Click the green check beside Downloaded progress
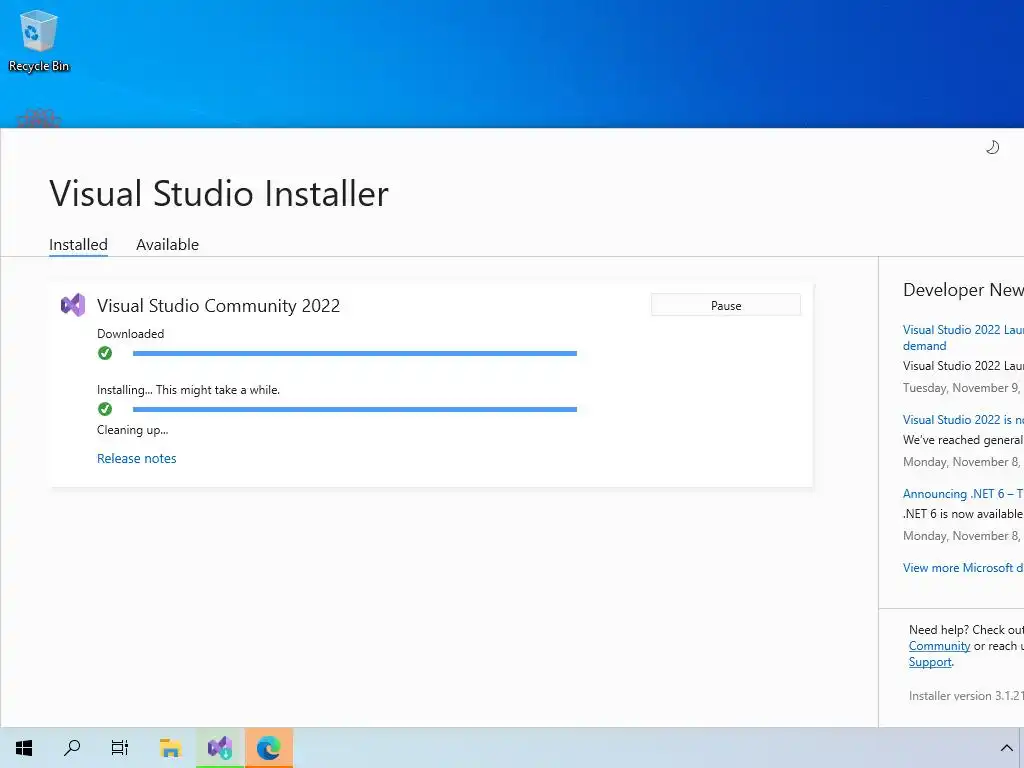This screenshot has height=768, width=1024. [x=104, y=353]
